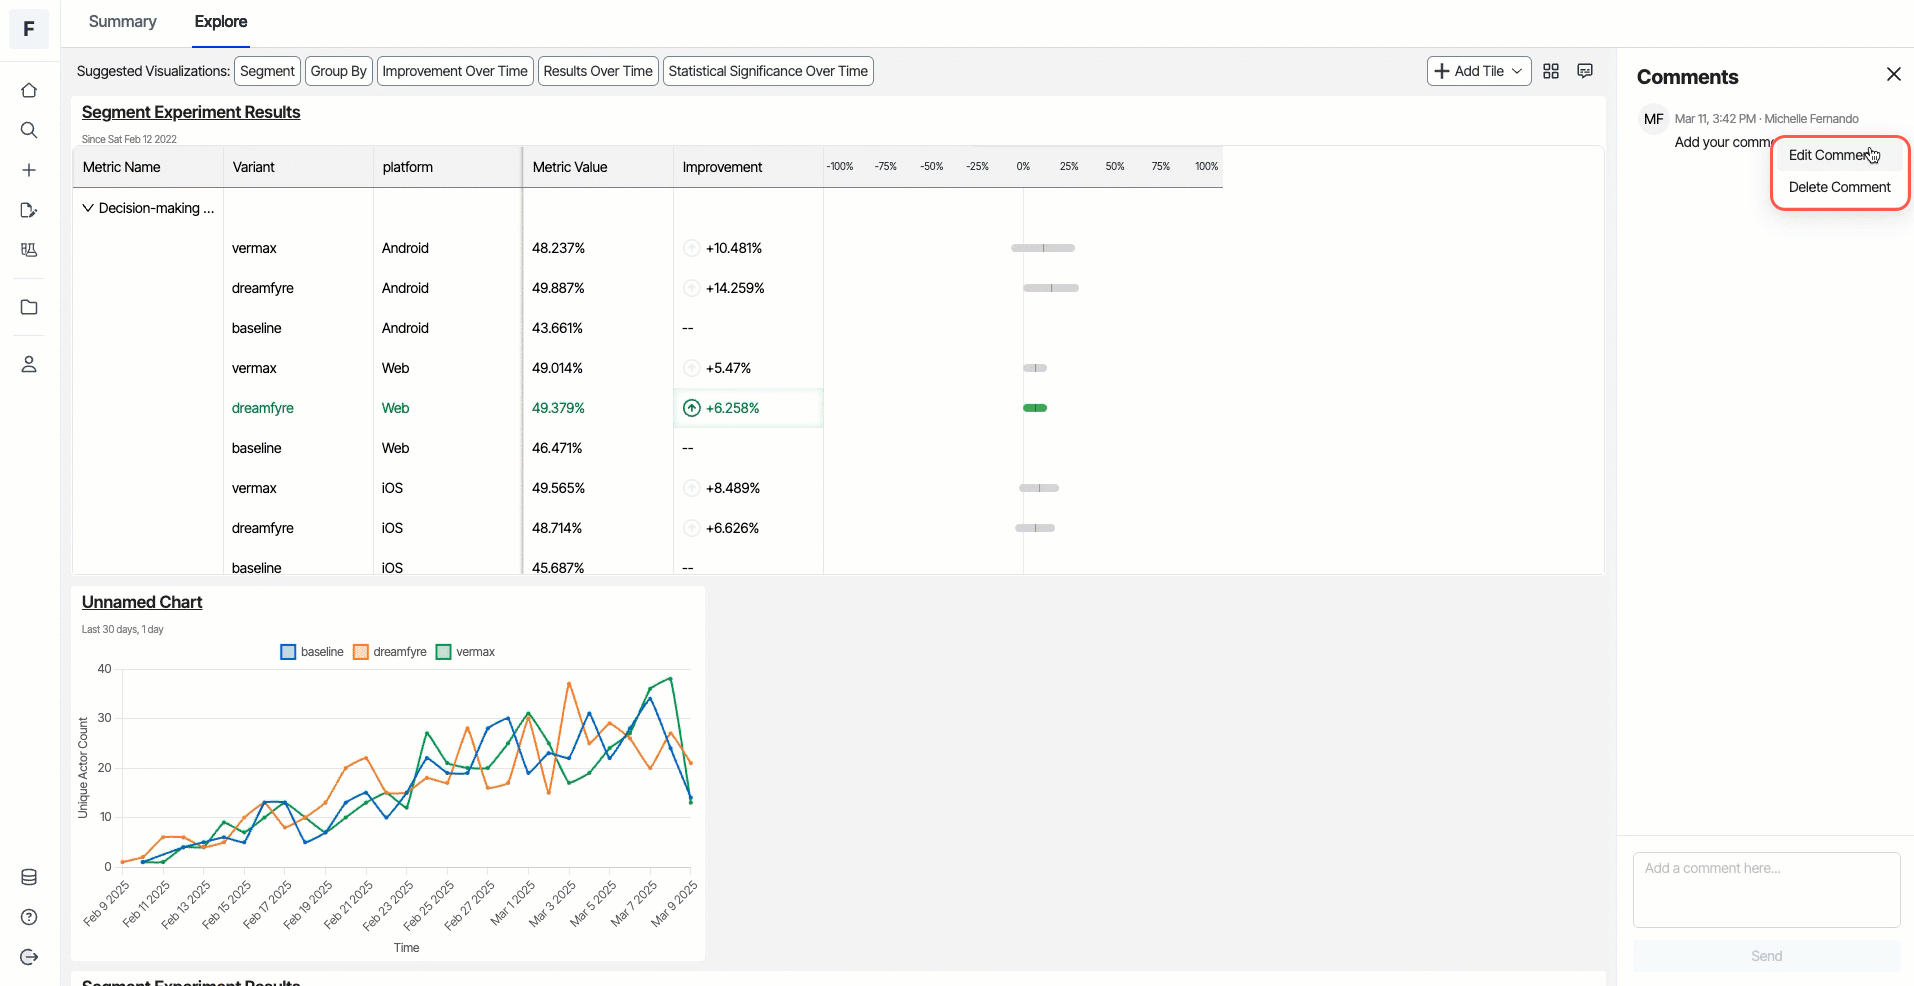This screenshot has width=1914, height=986.
Task: Click the logout icon at sidebar bottom
Action: 29,957
